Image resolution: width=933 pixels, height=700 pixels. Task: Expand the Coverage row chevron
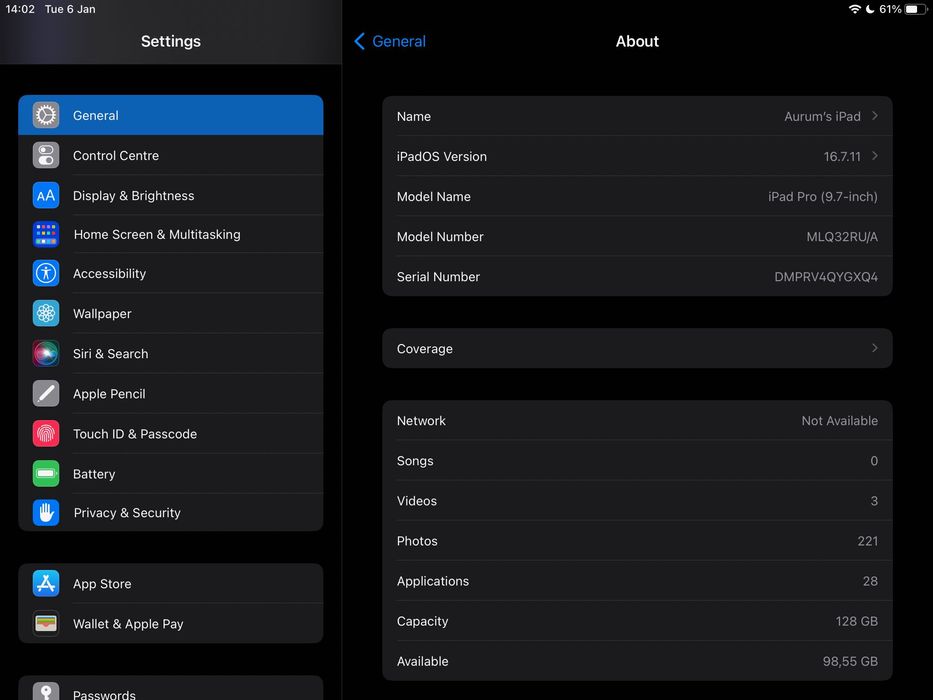point(875,348)
